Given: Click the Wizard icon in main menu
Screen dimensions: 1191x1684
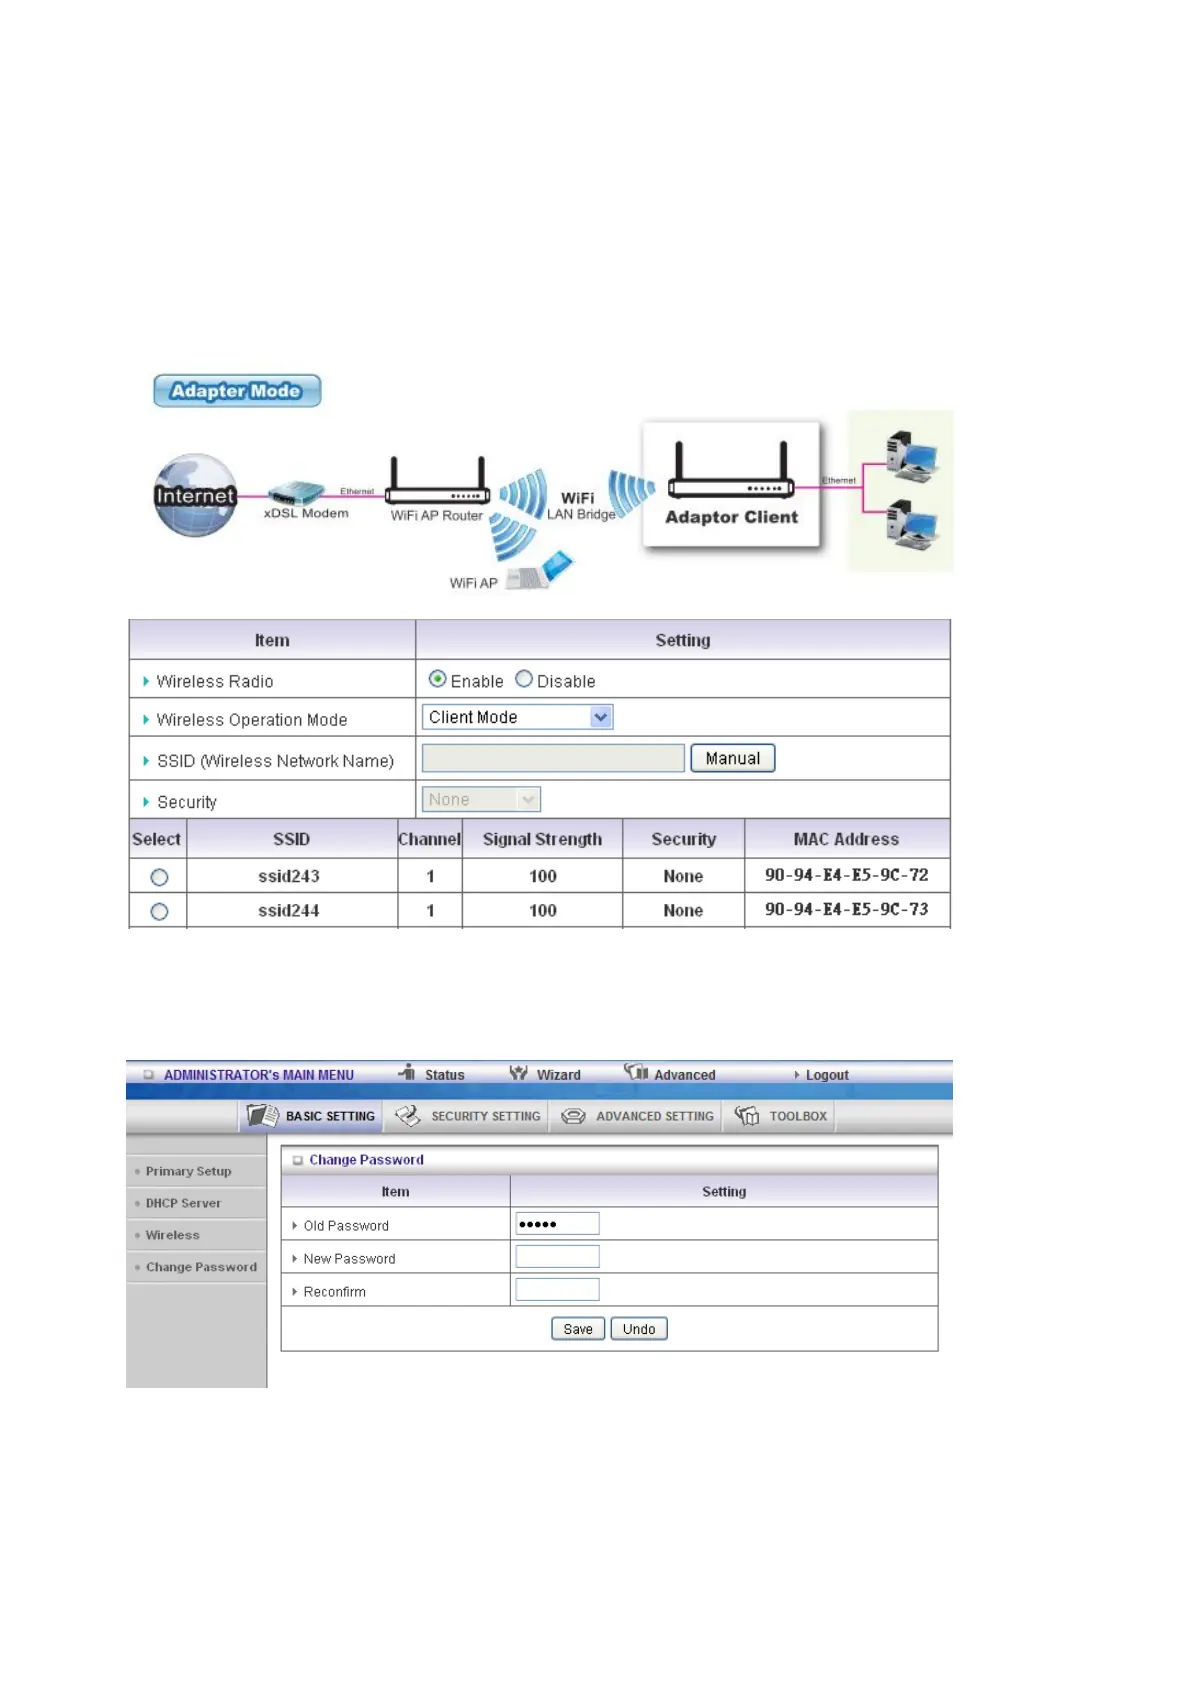Looking at the screenshot, I should tap(518, 1072).
